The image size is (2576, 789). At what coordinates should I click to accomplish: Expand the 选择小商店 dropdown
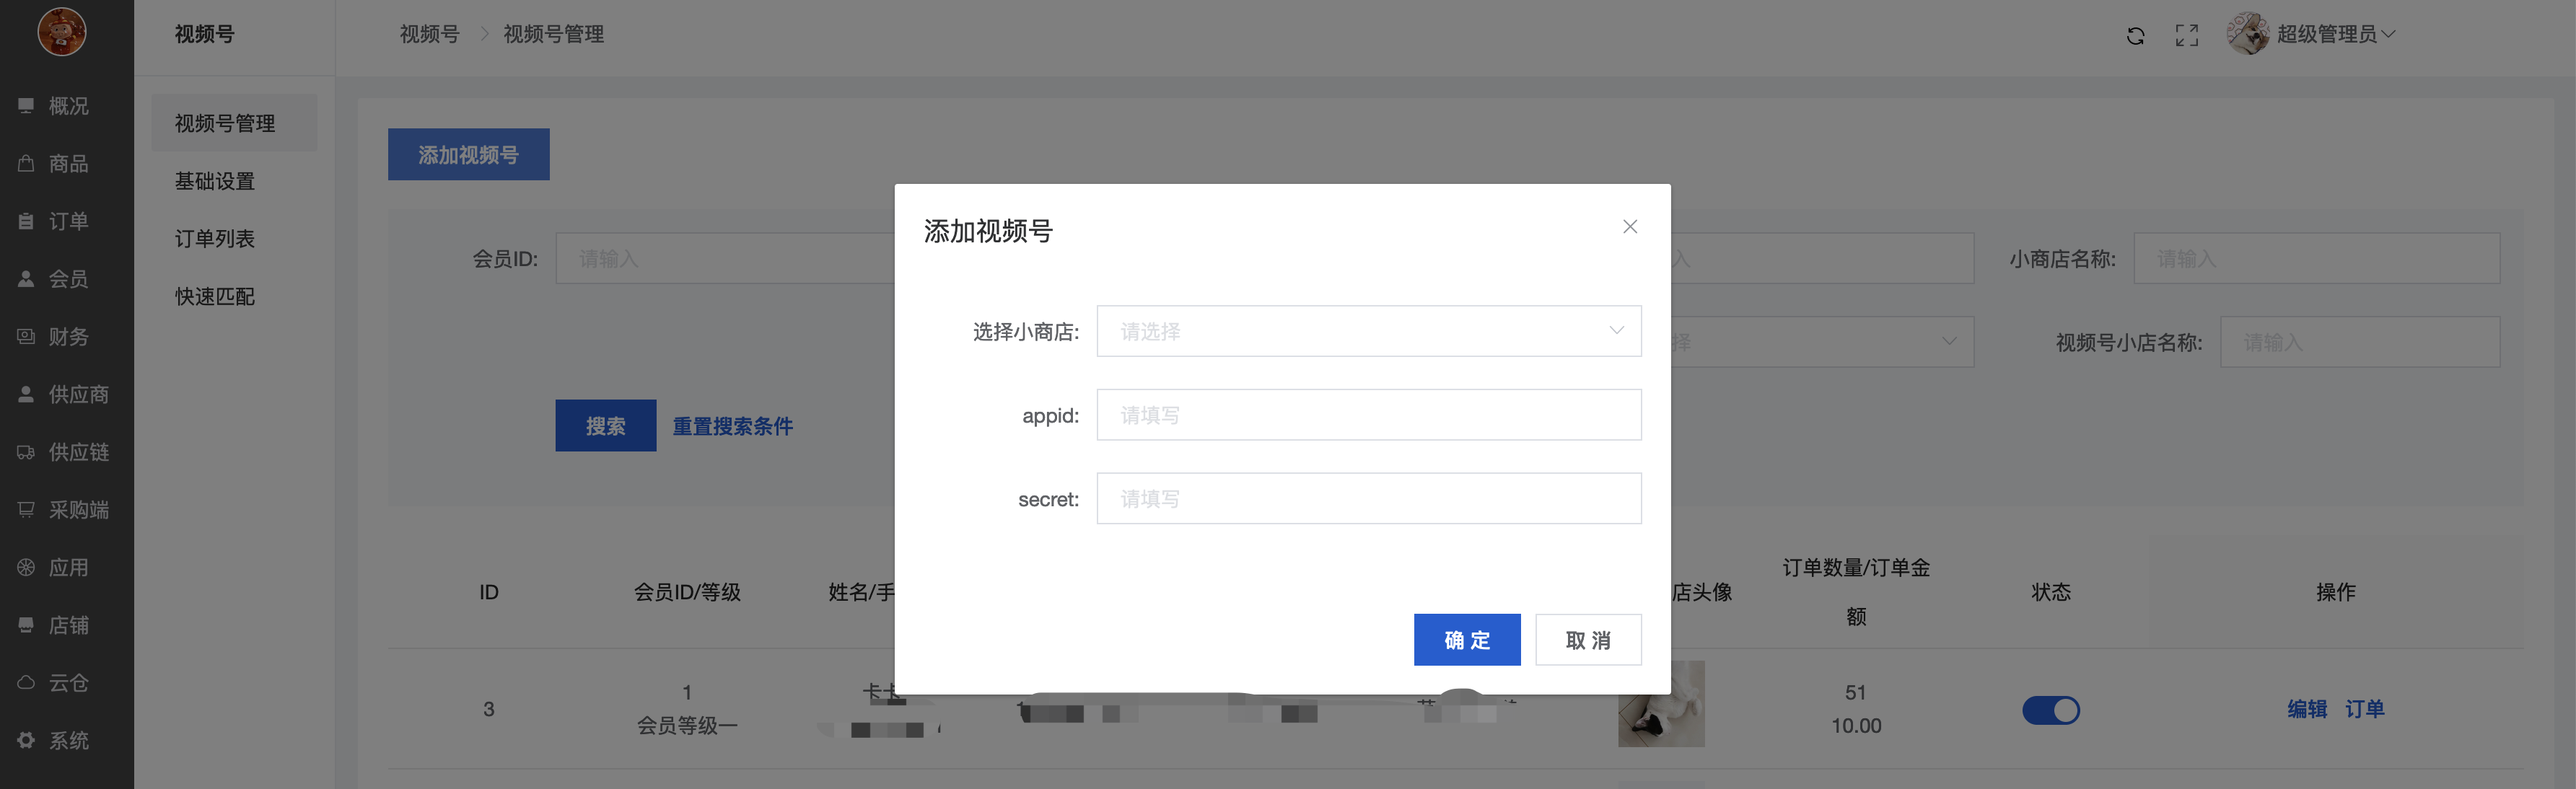click(1368, 331)
